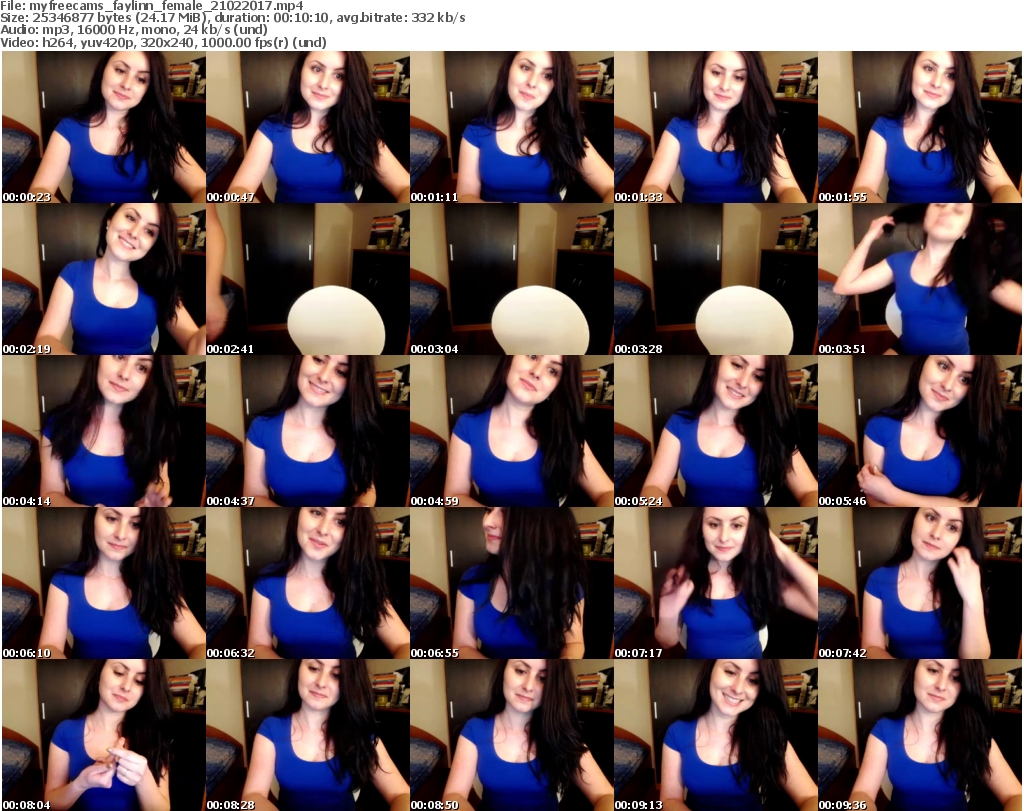
Task: Select the thumbnail frame at 00:07:42
Action: click(920, 583)
